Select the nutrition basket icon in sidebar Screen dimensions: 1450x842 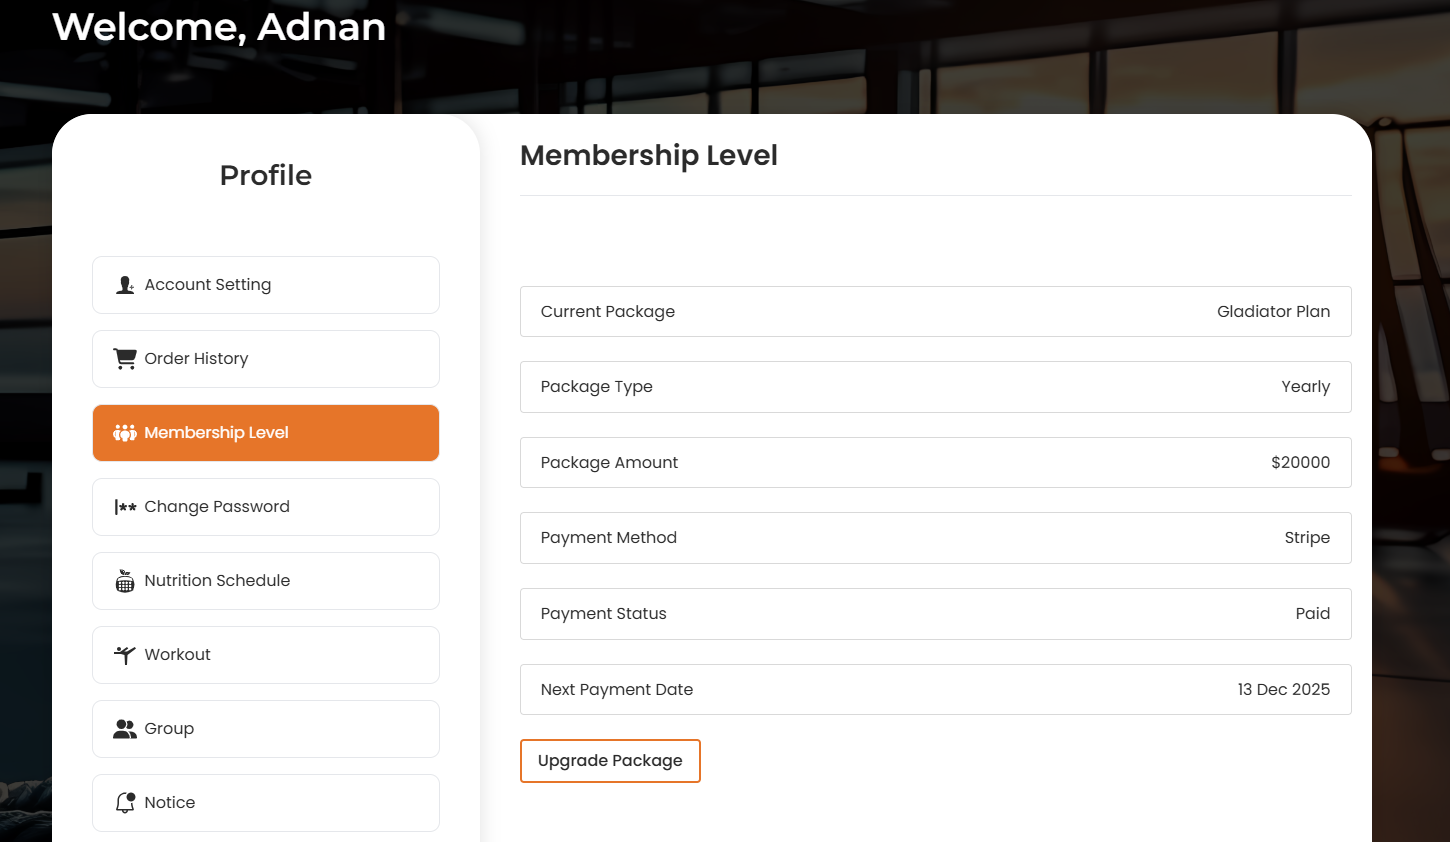pyautogui.click(x=124, y=580)
